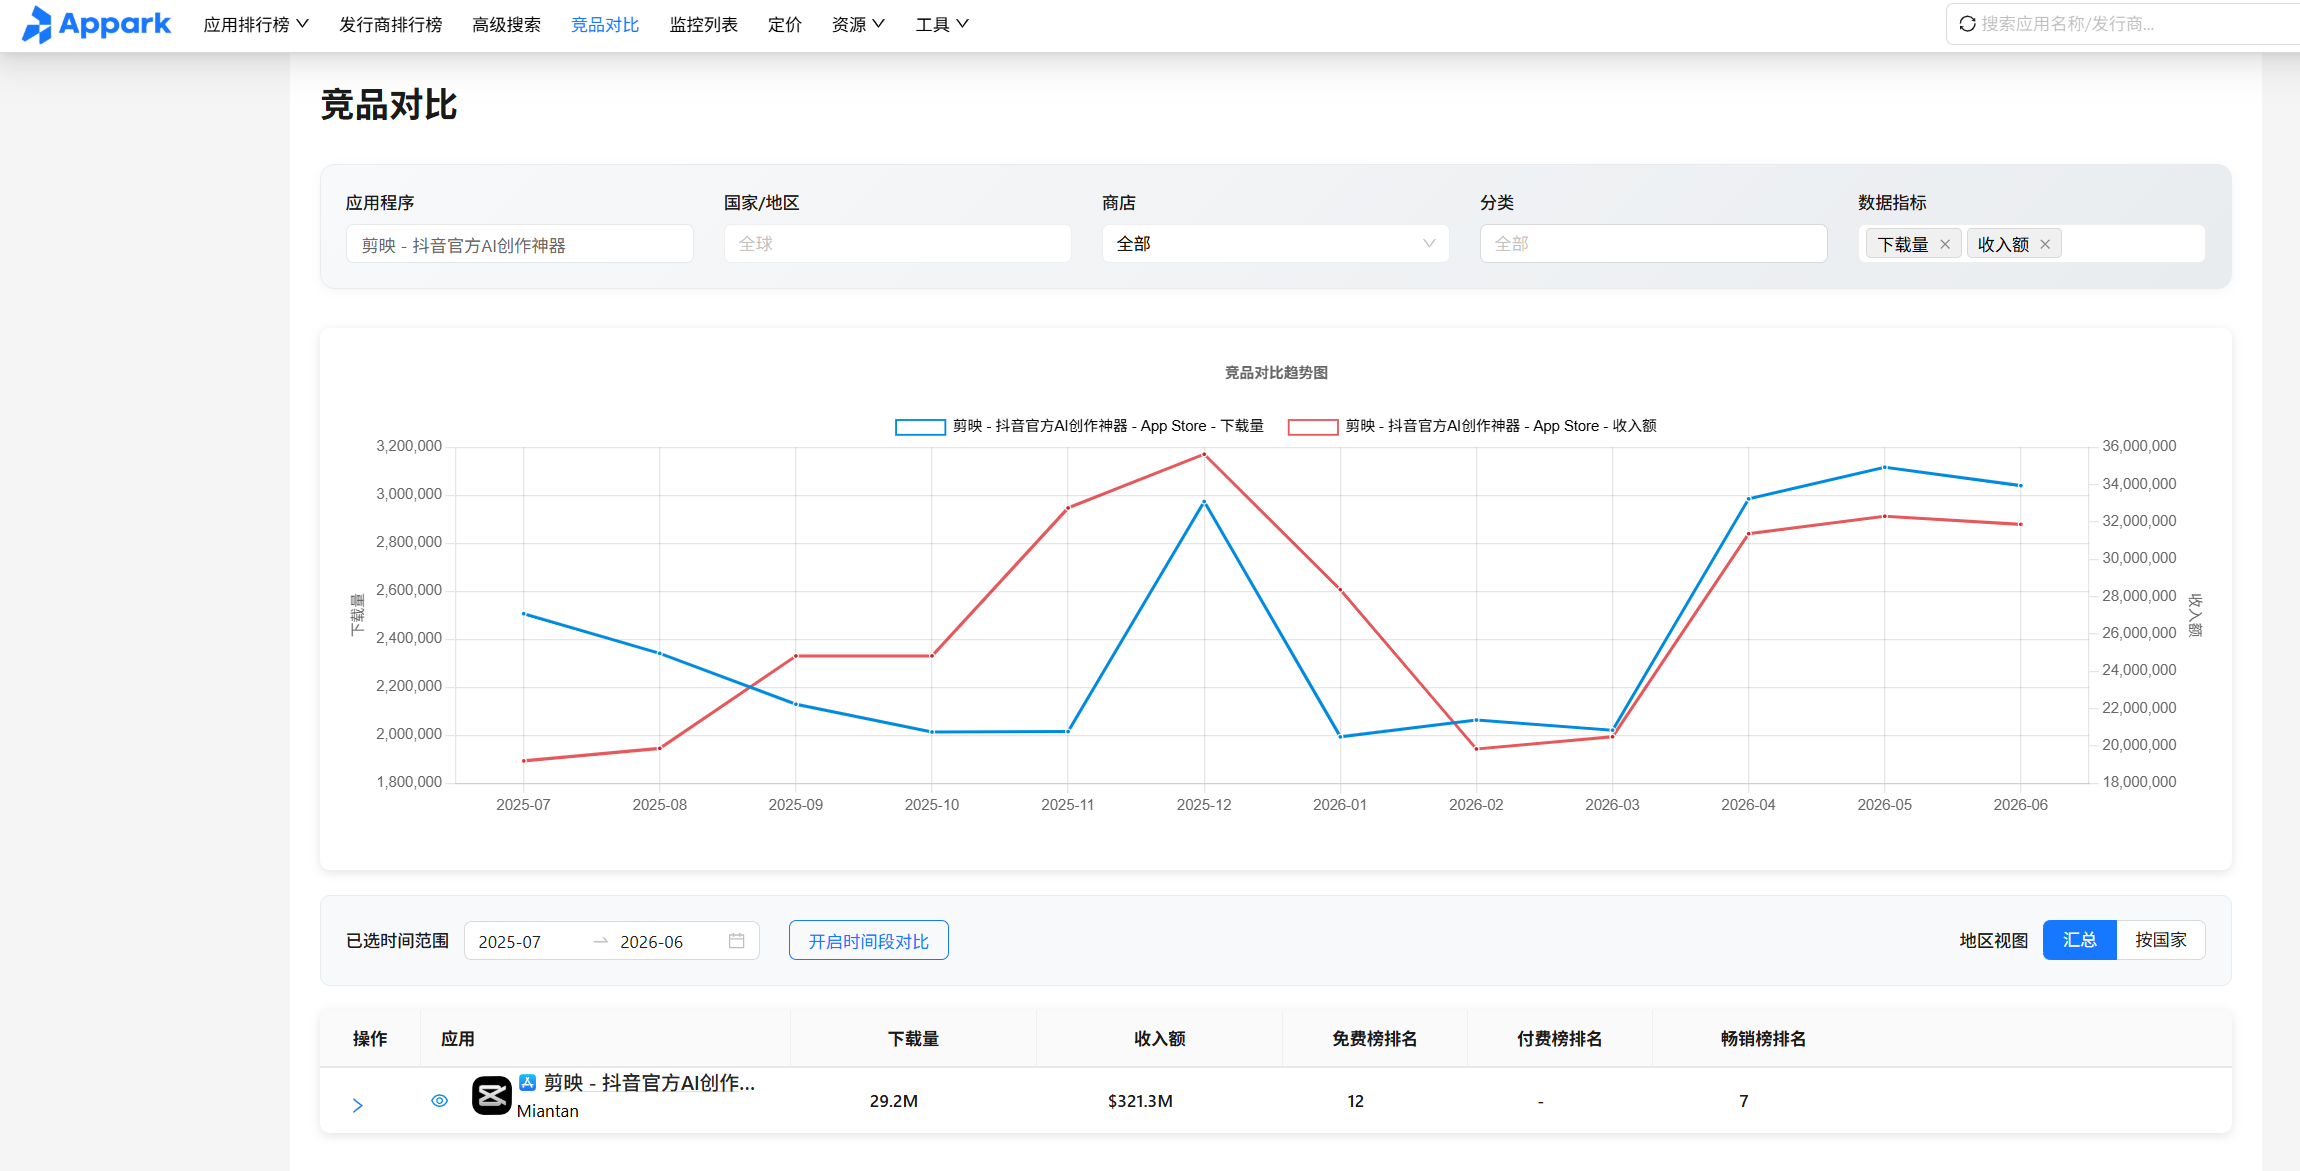Click the search refresh icon
Image resolution: width=2300 pixels, height=1171 pixels.
[x=1967, y=24]
